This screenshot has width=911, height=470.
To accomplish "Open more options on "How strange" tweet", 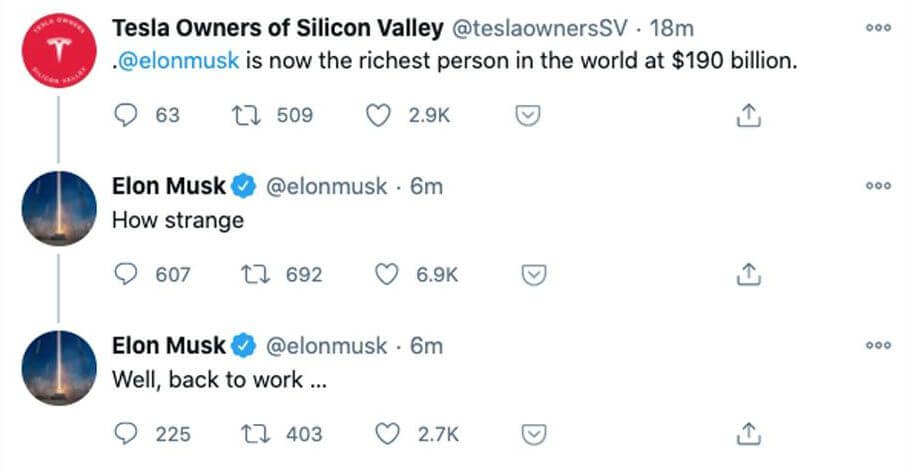I will [878, 186].
